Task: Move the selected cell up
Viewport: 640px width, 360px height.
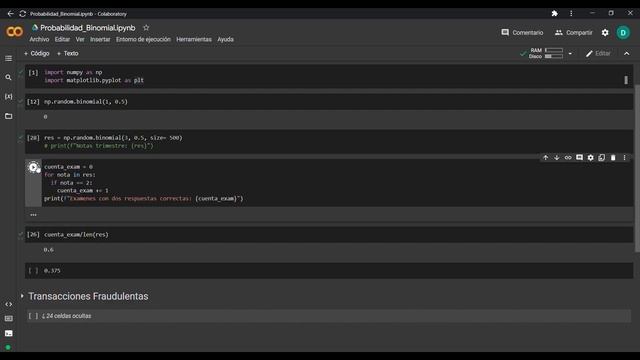Action: click(545, 158)
